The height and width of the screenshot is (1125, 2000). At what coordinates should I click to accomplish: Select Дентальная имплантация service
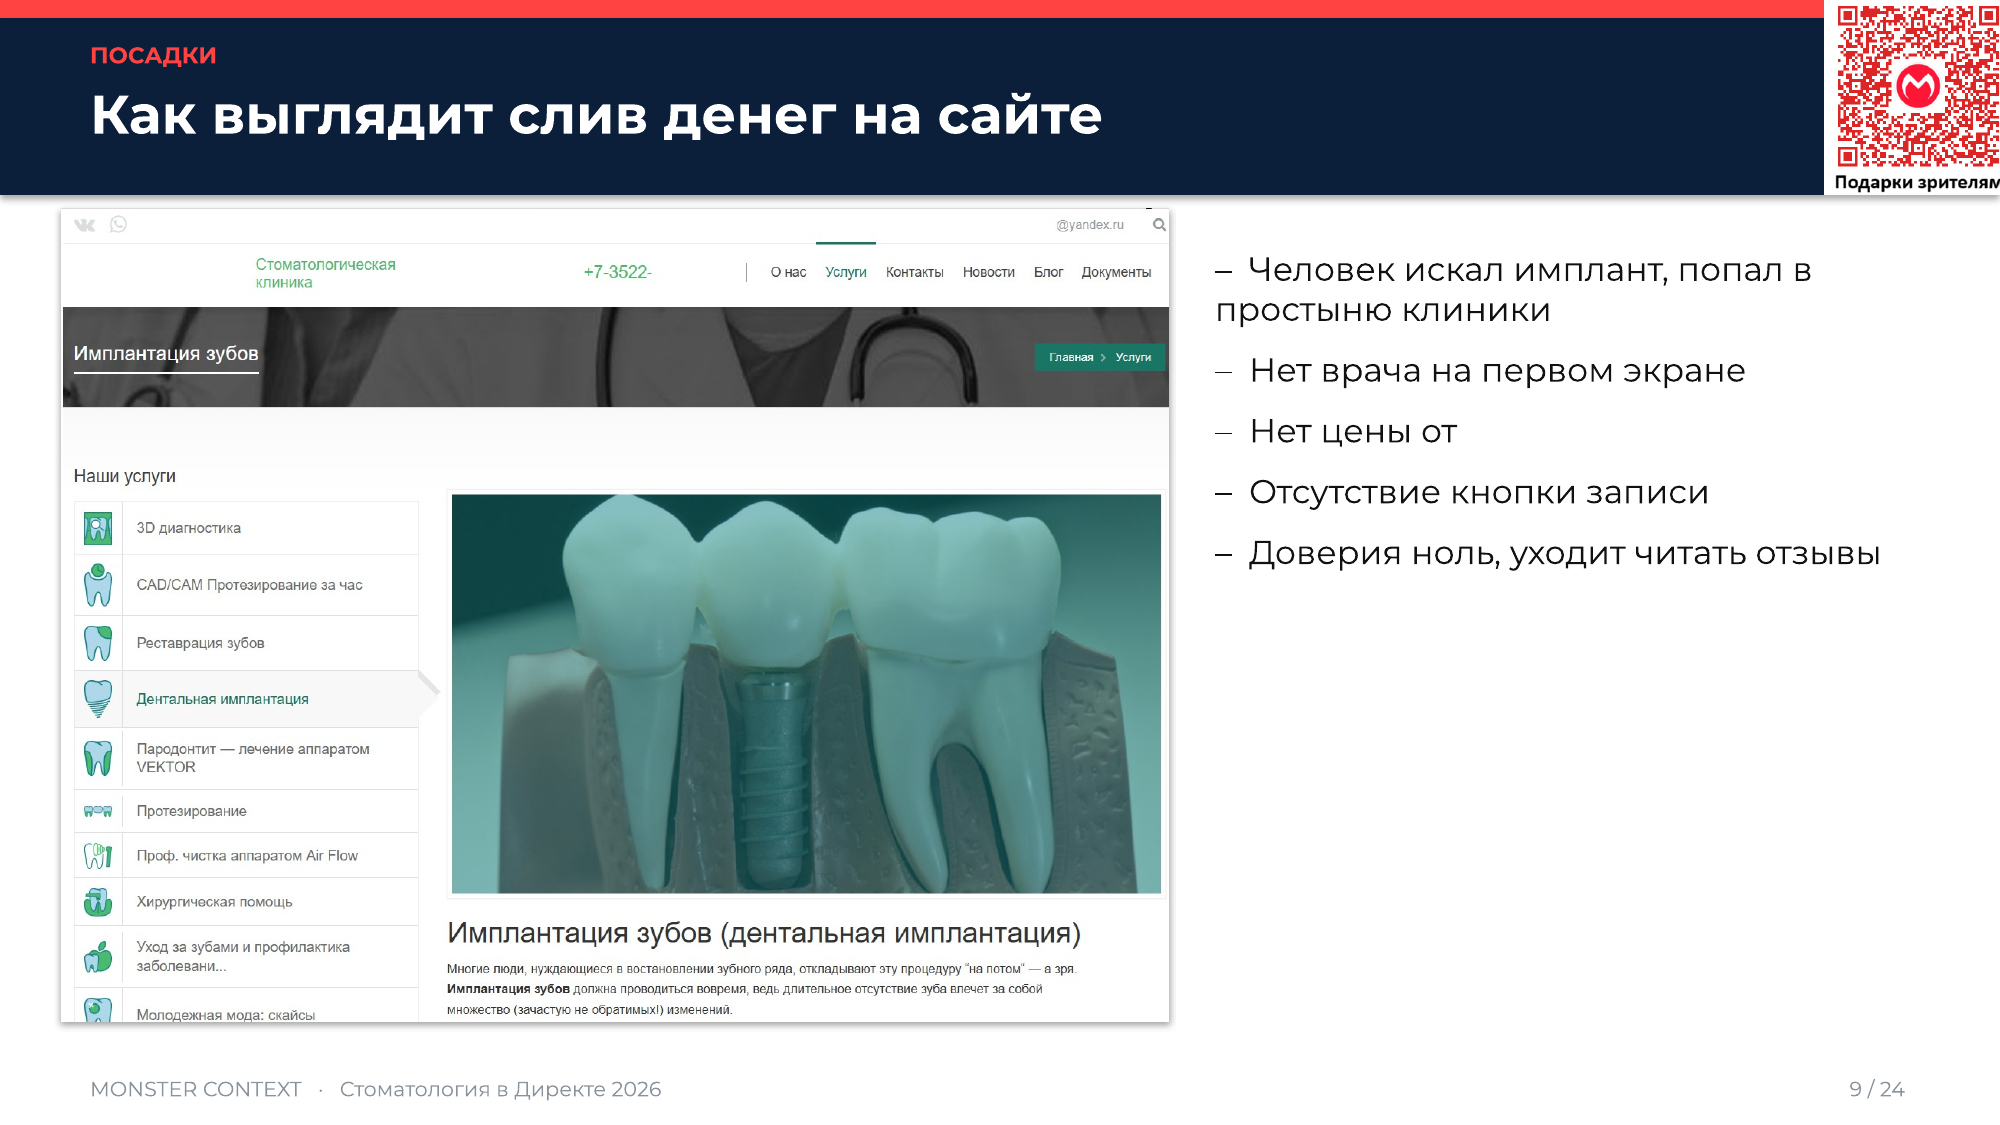pos(246,699)
